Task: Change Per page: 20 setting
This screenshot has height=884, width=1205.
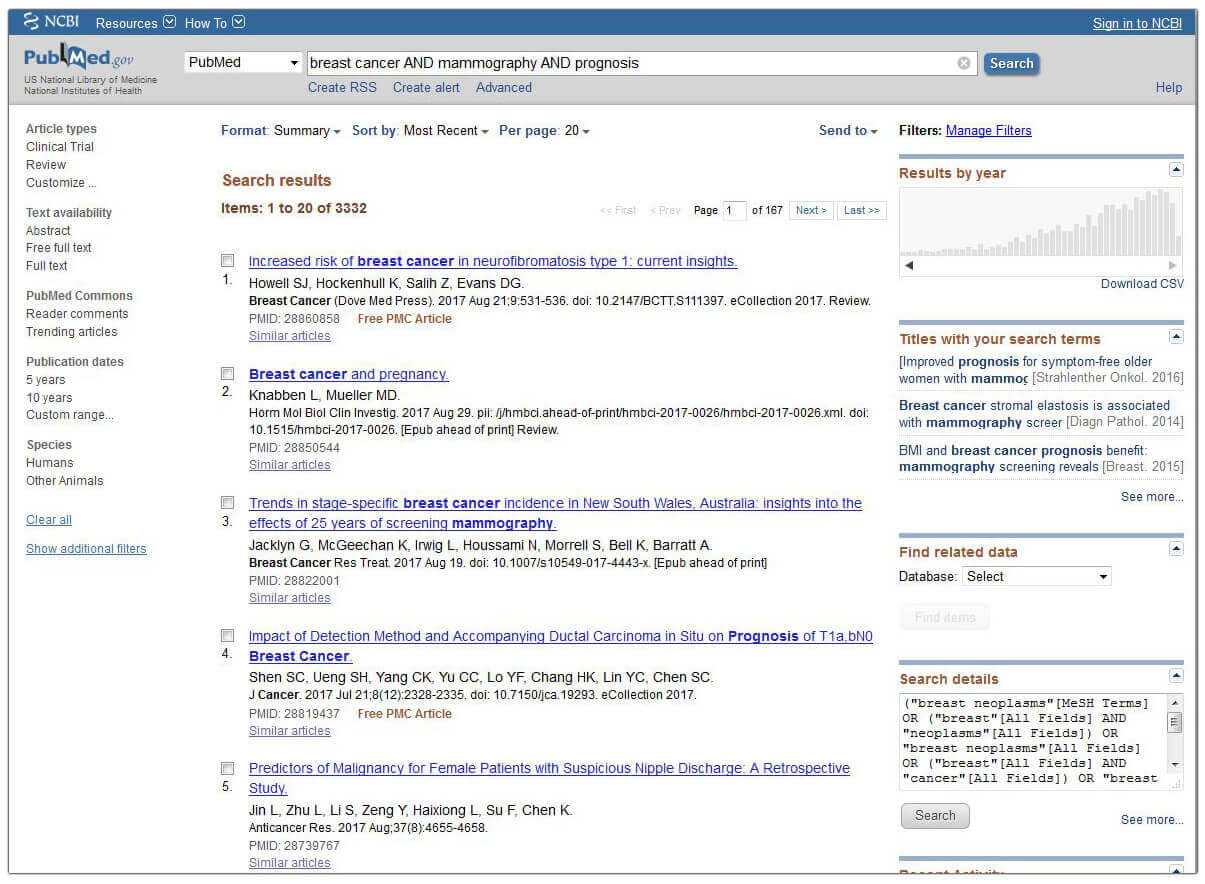Action: [544, 131]
